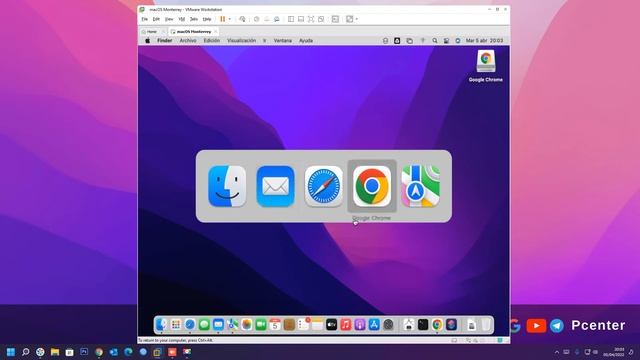Open the Trash in the macOS dock
The image size is (640, 360).
485,325
